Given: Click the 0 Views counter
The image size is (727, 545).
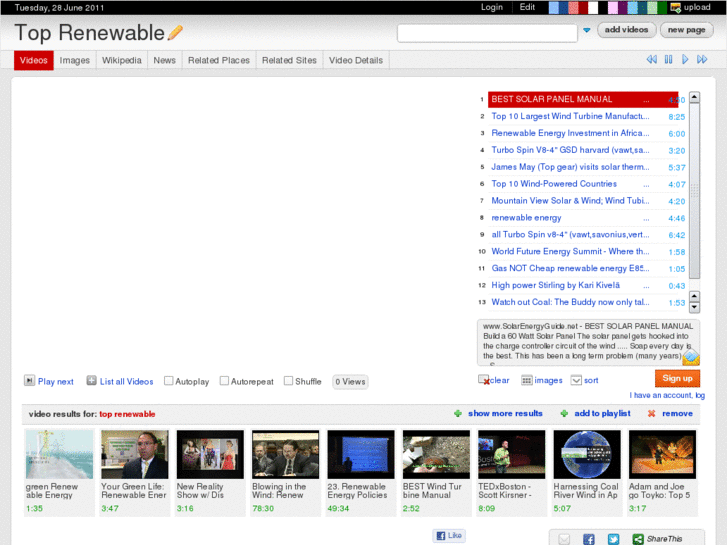Looking at the screenshot, I should pos(350,382).
